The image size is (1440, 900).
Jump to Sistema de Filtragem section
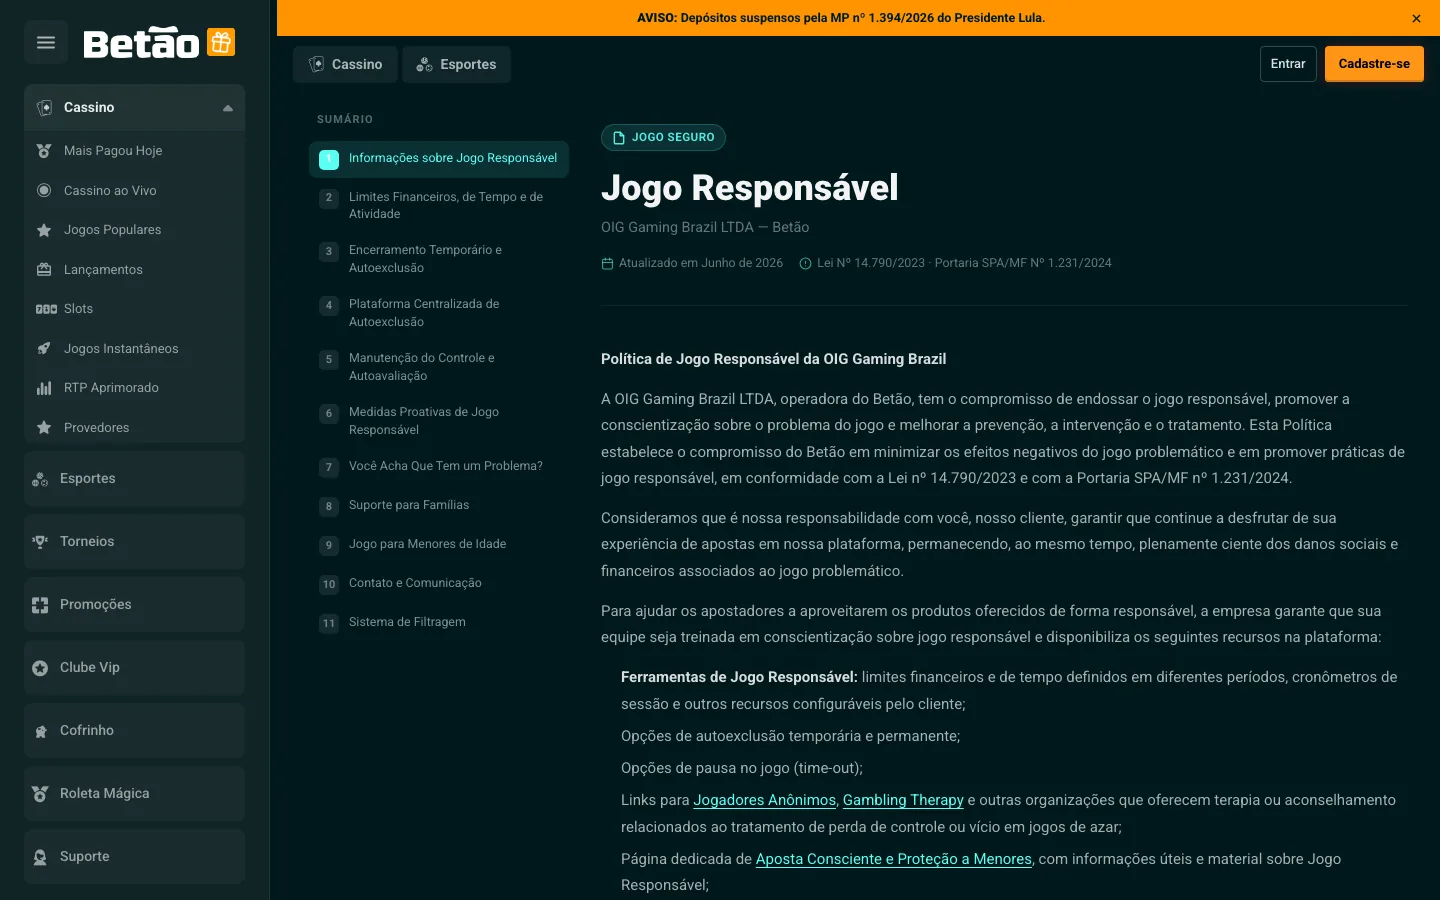[x=438, y=622]
